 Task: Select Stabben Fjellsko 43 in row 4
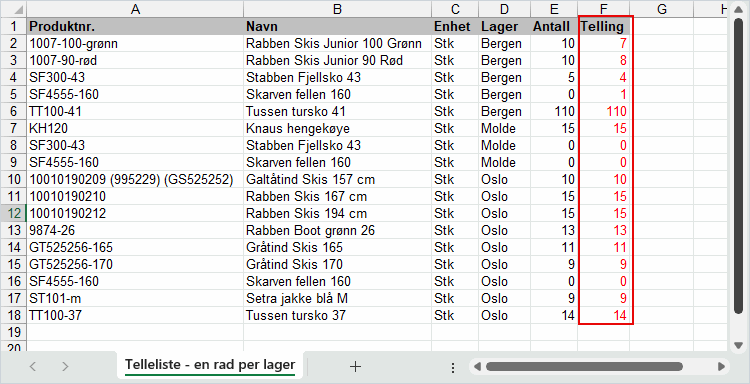(x=338, y=77)
